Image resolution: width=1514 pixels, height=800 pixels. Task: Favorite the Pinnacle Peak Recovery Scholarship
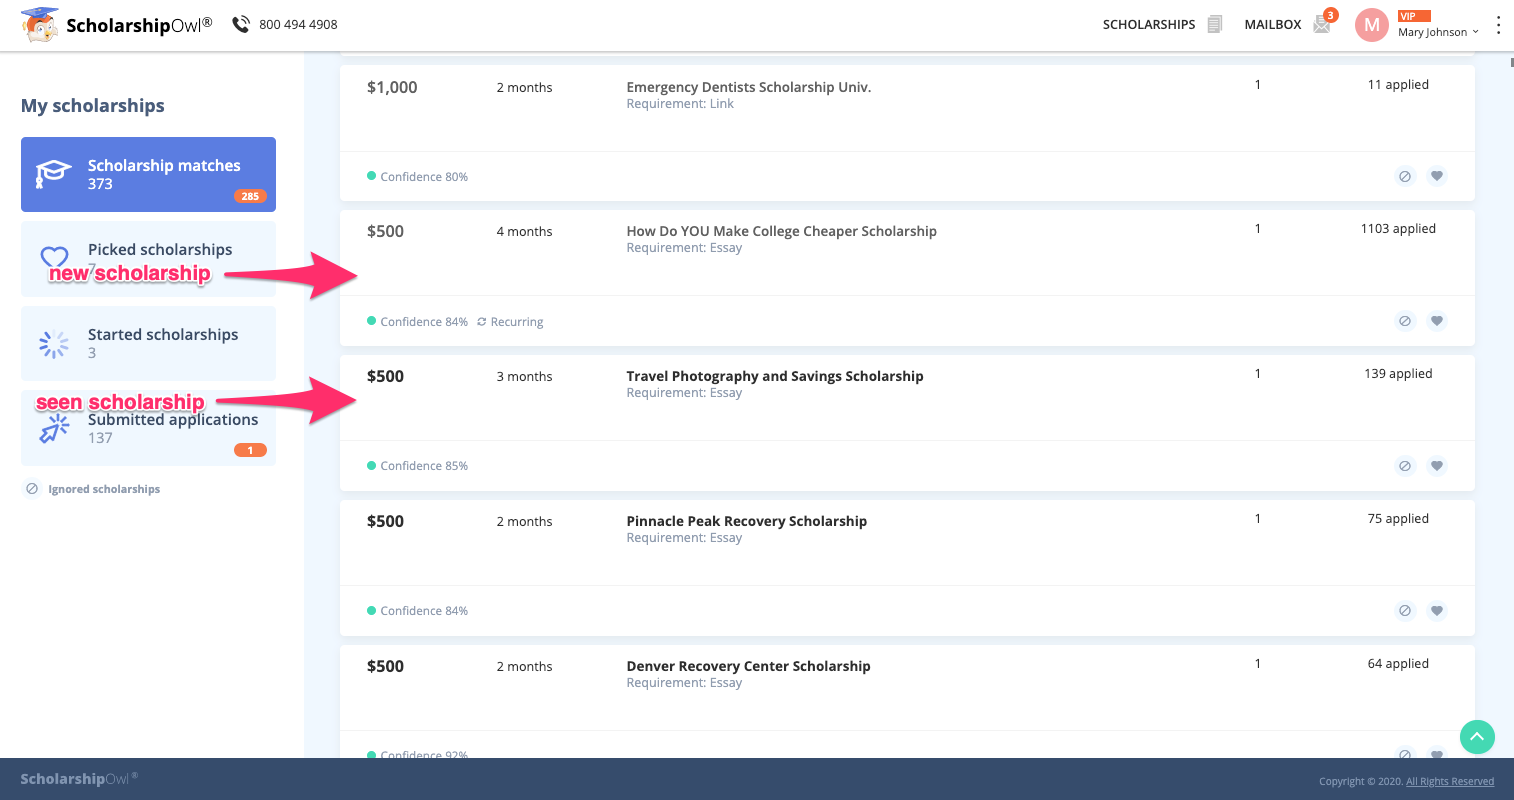(x=1437, y=611)
